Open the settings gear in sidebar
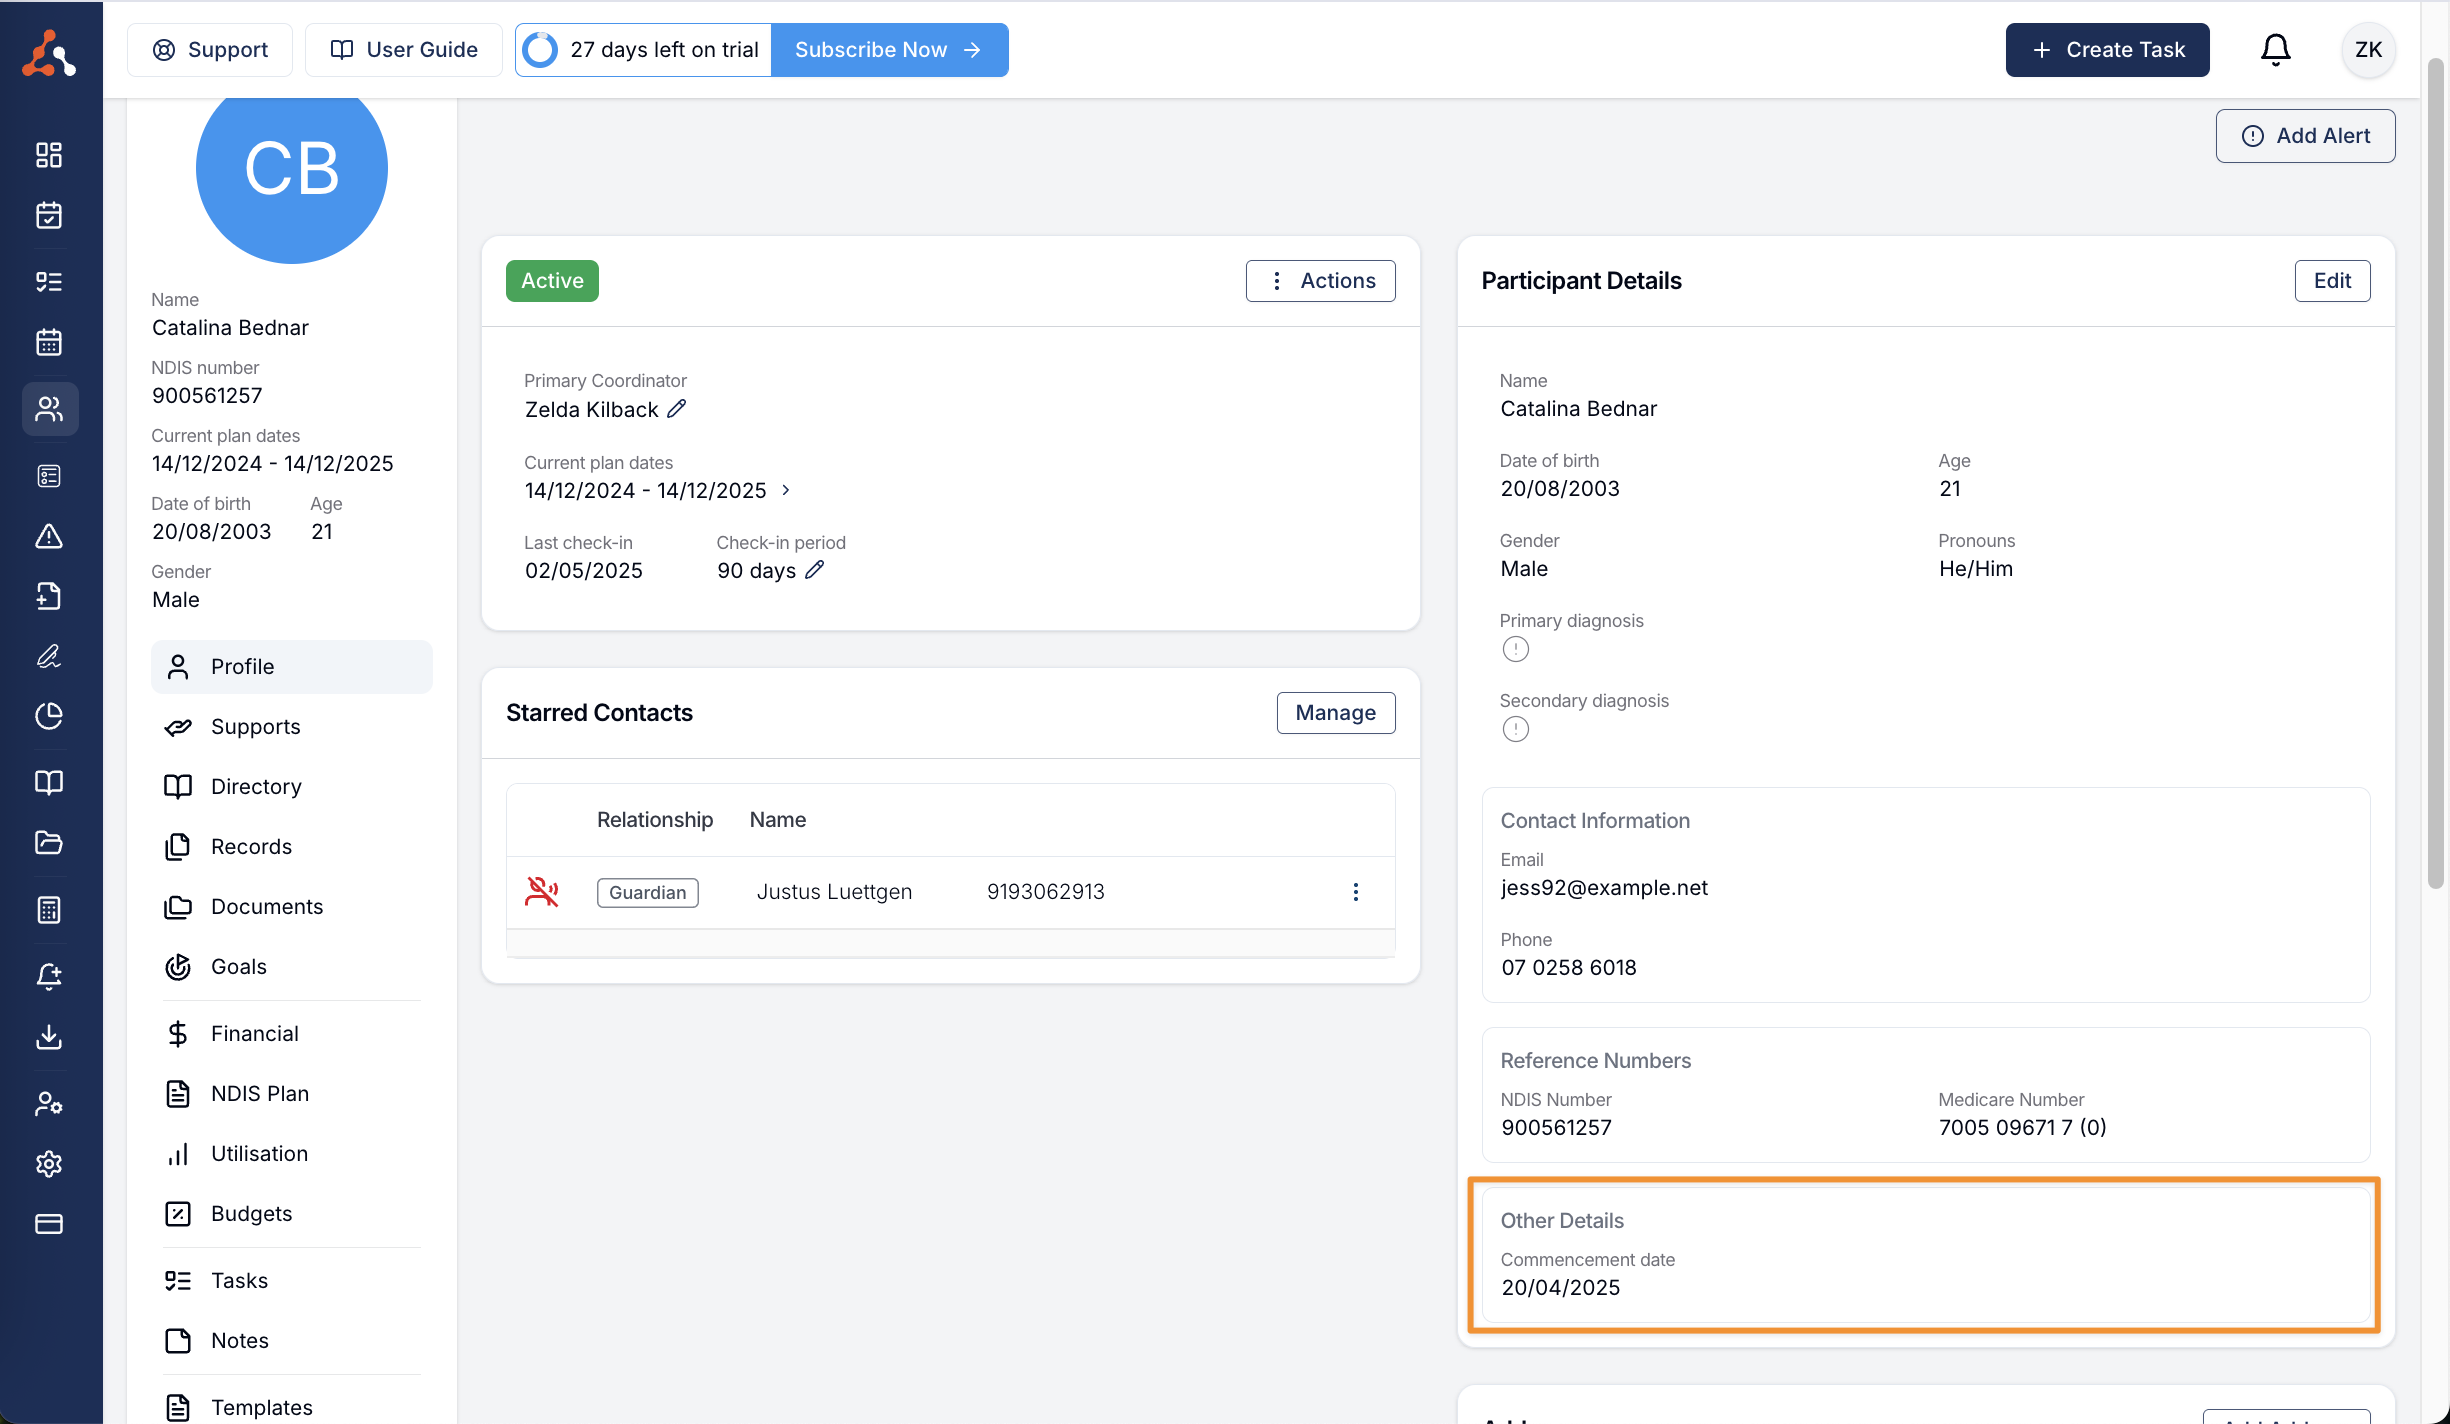The width and height of the screenshot is (2450, 1424). pos(49,1164)
